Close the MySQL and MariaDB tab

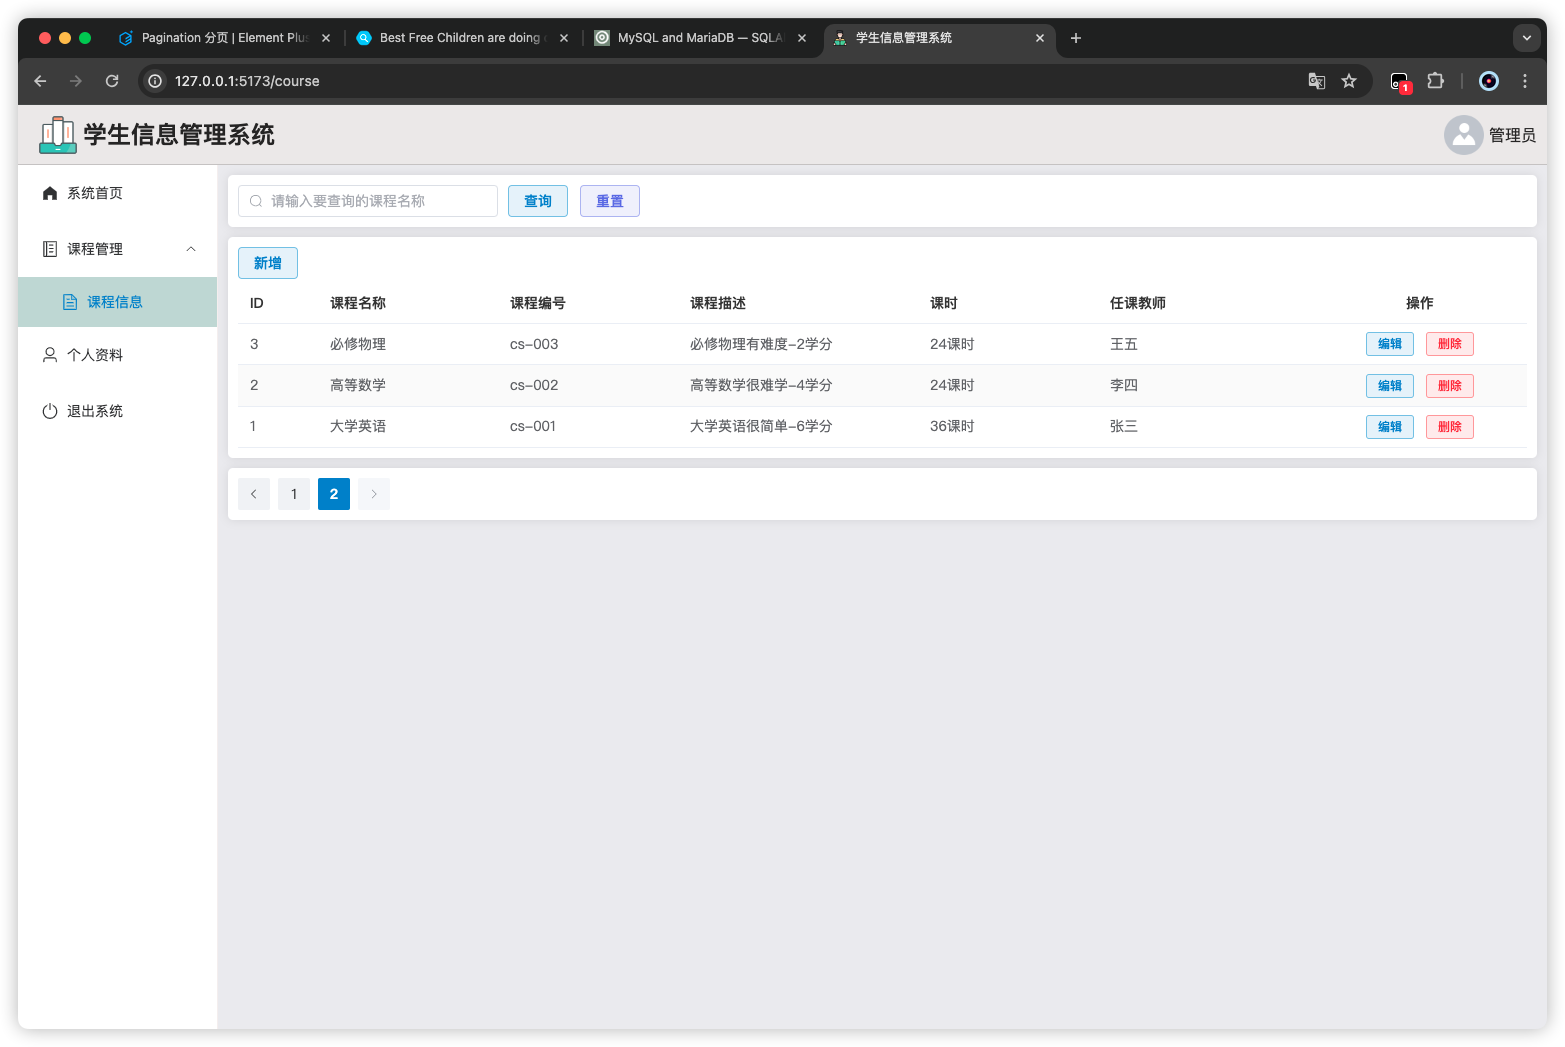[x=802, y=38]
